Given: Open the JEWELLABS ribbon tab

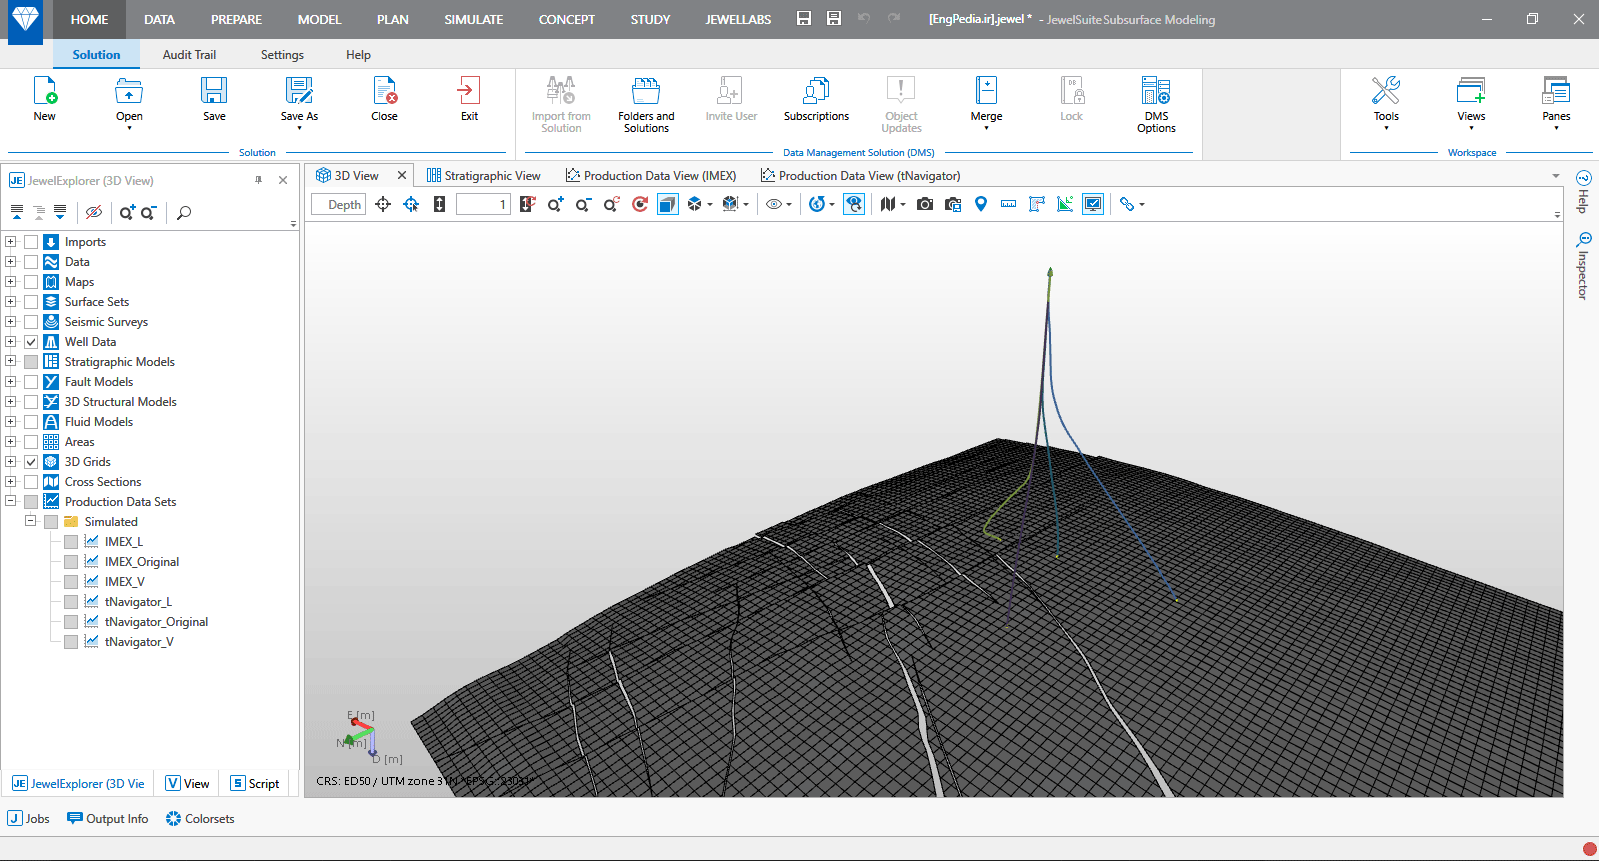Looking at the screenshot, I should (x=738, y=19).
